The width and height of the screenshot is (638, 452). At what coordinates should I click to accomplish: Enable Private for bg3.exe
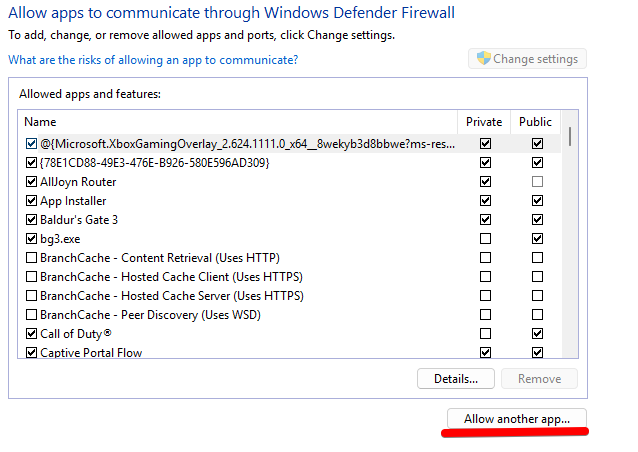pos(486,239)
